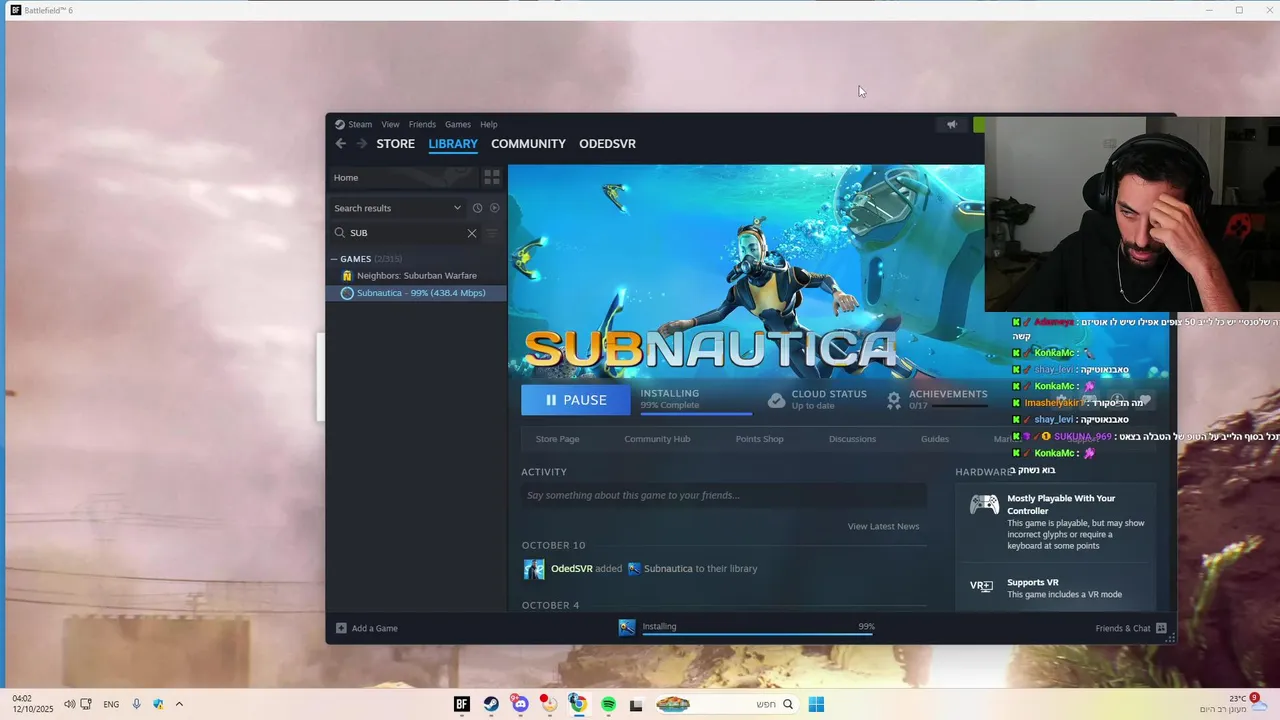1280x720 pixels.
Task: Select Subnautica in the games list
Action: (x=416, y=293)
